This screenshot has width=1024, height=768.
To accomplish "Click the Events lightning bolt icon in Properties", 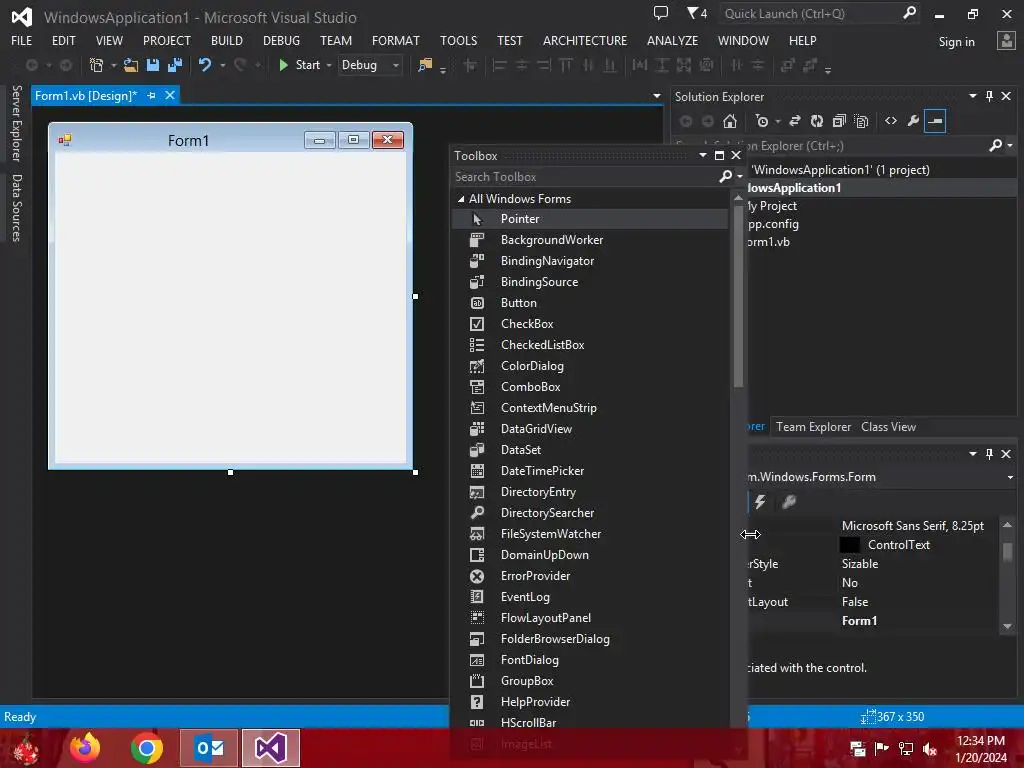I will [760, 502].
